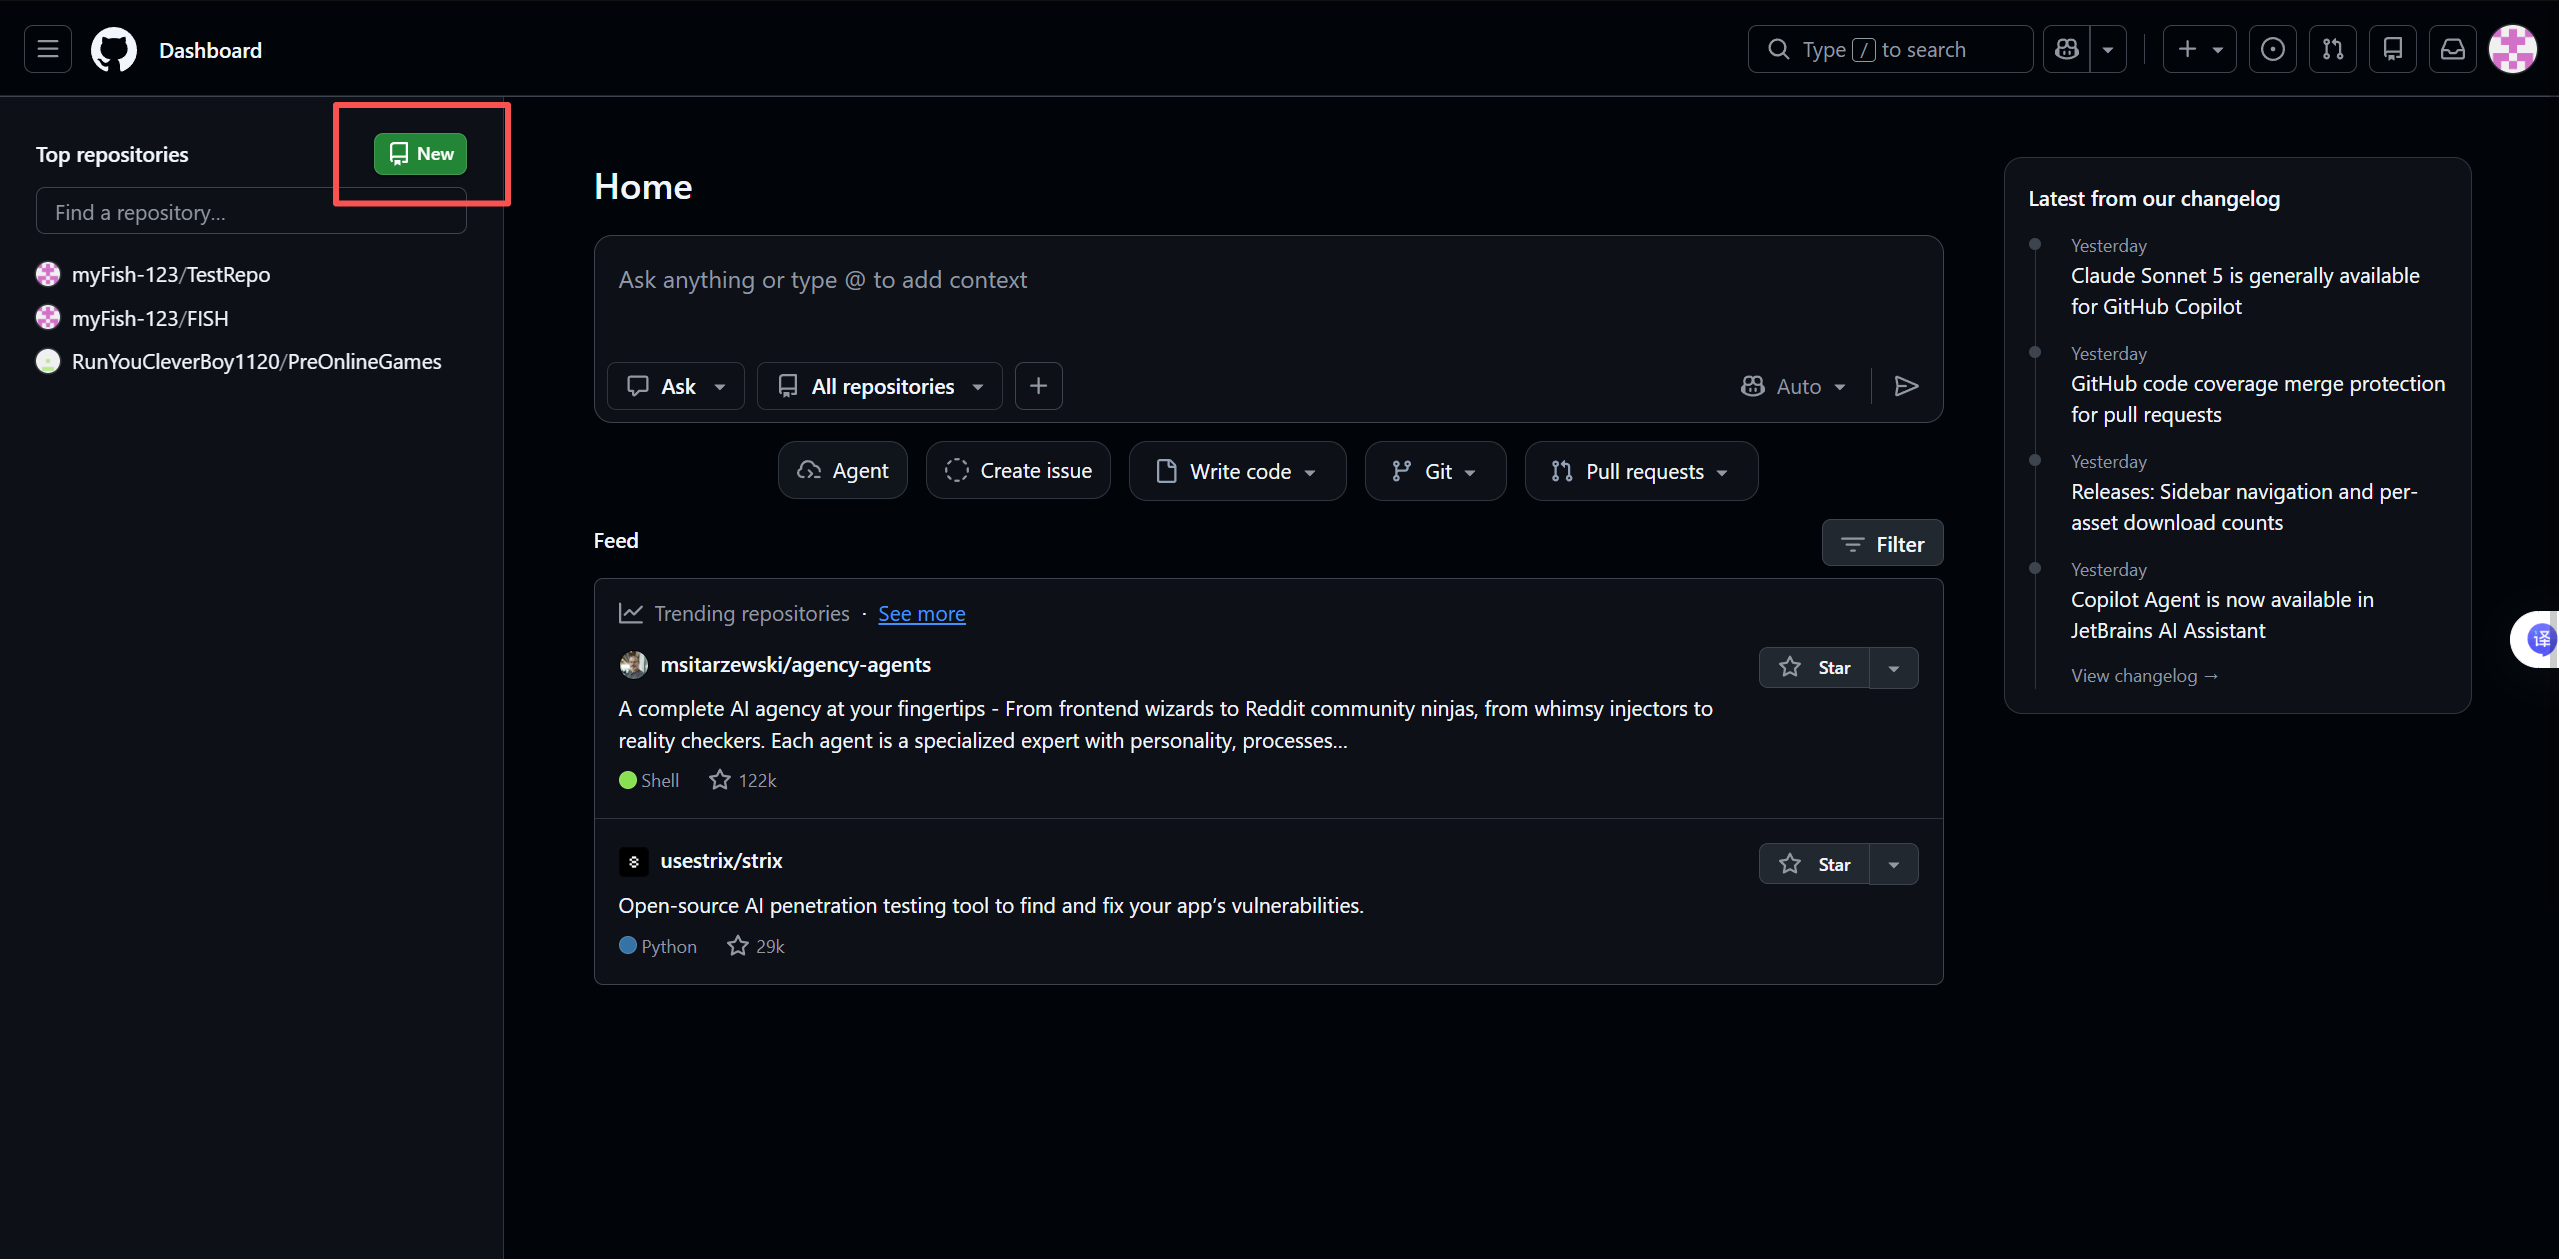
Task: Click the Create issue button
Action: tap(1018, 471)
